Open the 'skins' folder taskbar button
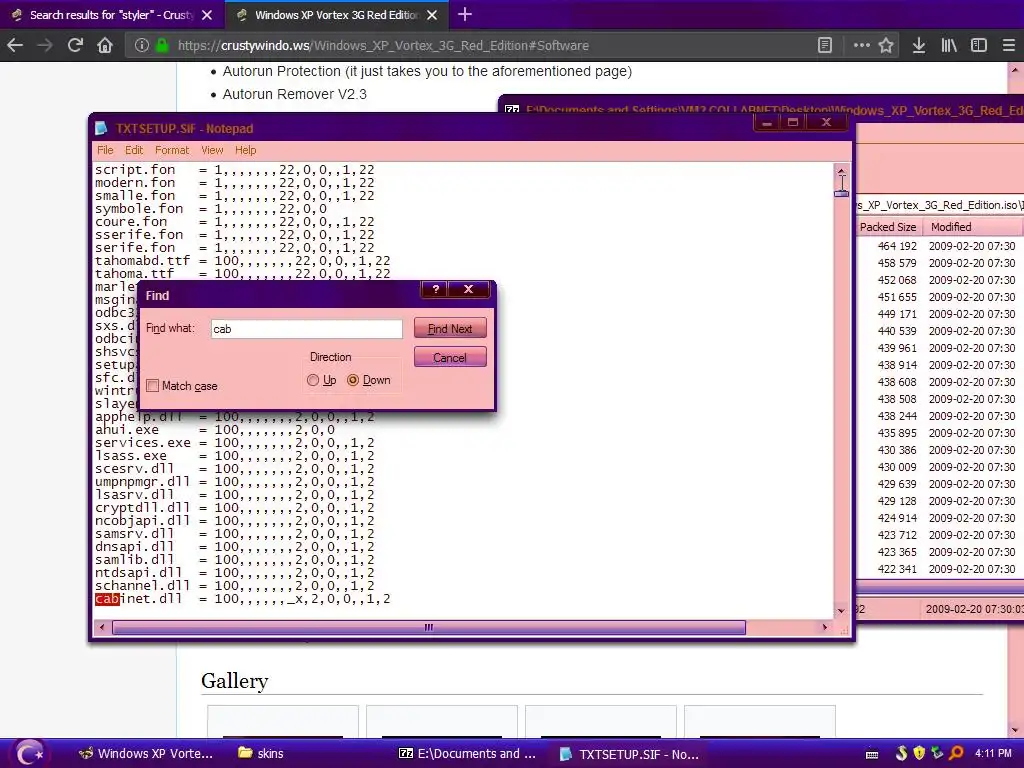Image resolution: width=1024 pixels, height=768 pixels. [261, 754]
